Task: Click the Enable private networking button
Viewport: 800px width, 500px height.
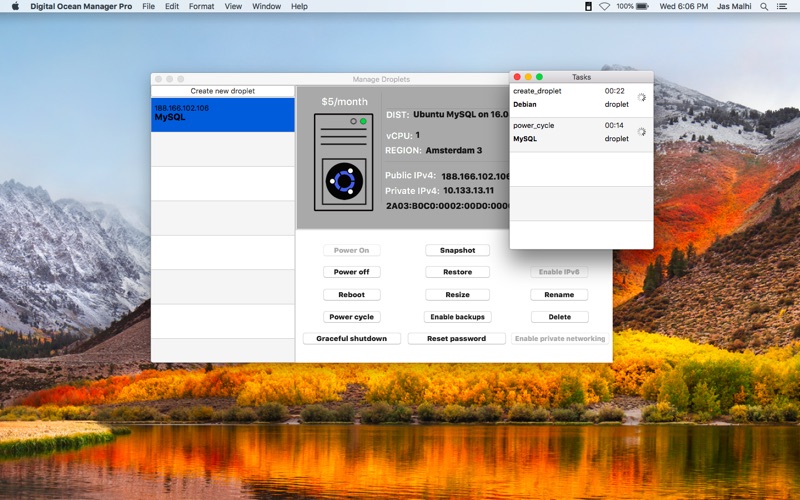Action: coord(560,338)
